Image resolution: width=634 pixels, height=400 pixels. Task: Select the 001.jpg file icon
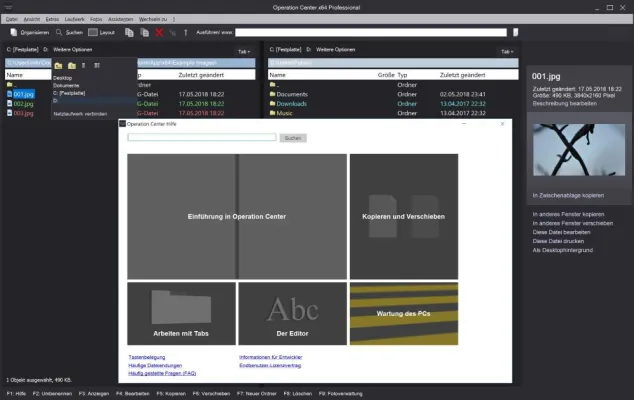tap(9, 94)
